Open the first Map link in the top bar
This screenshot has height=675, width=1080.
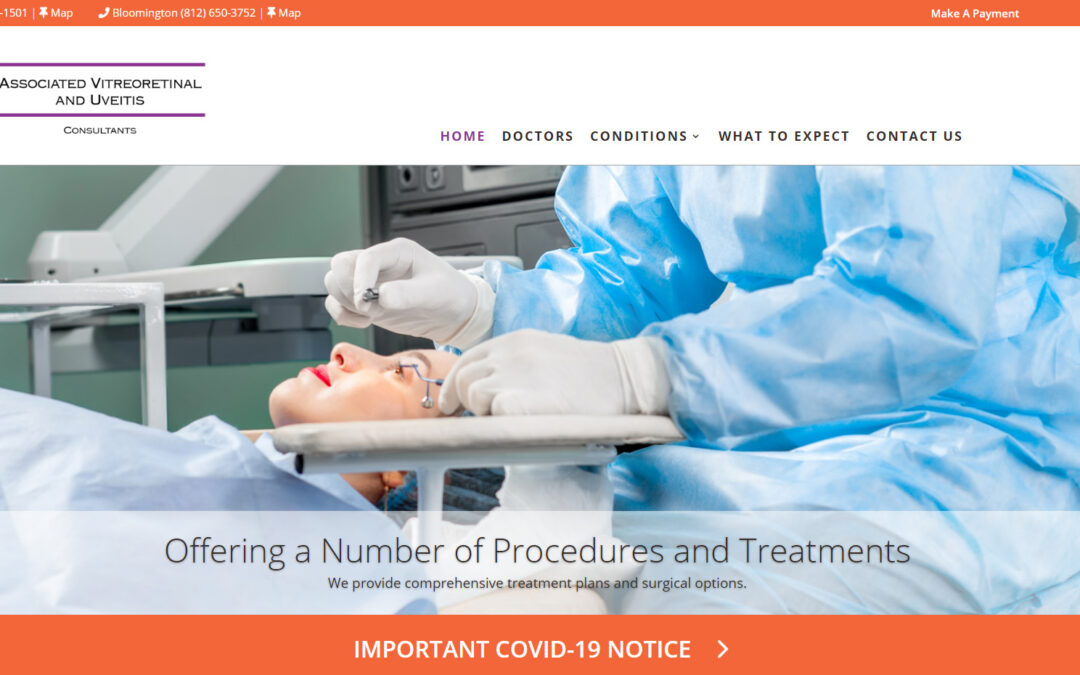click(61, 13)
